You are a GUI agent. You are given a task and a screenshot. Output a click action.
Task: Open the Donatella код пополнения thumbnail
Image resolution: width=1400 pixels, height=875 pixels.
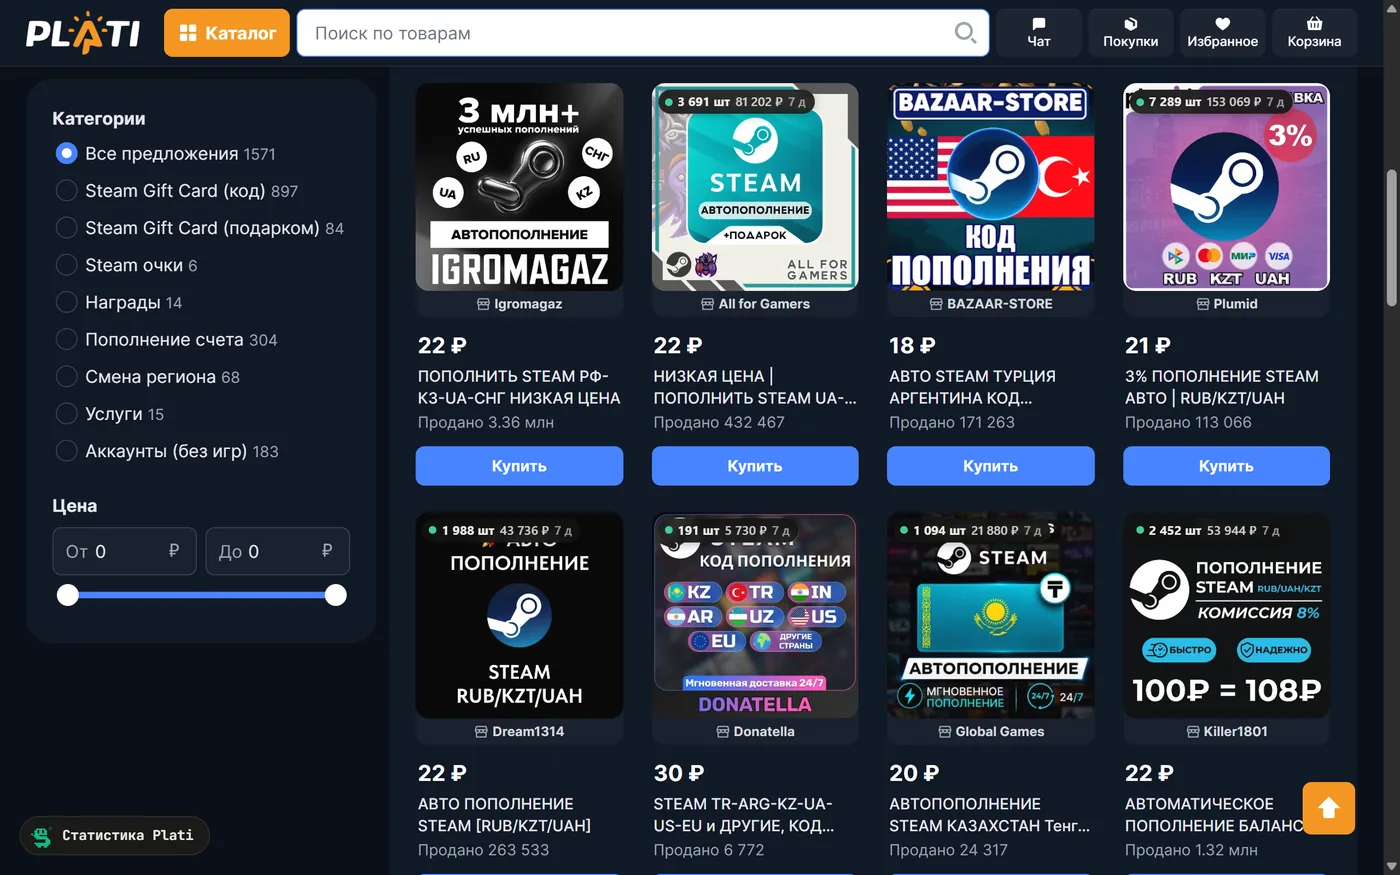(x=755, y=616)
